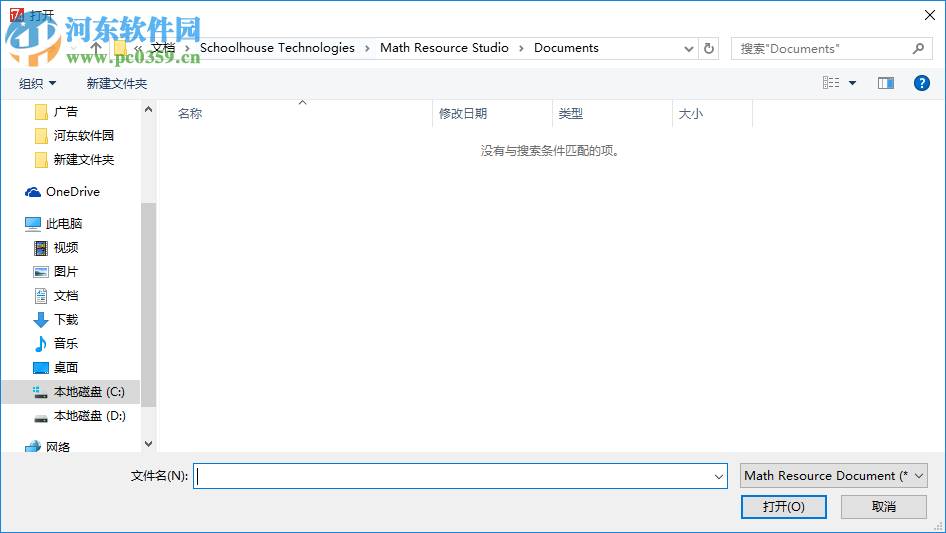Click the search magnifier icon

point(918,48)
